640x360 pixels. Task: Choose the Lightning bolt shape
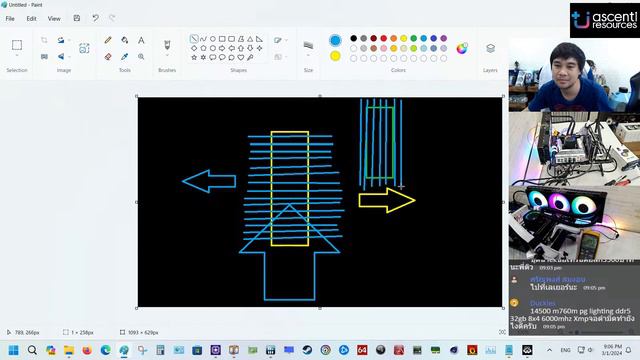[x=250, y=58]
